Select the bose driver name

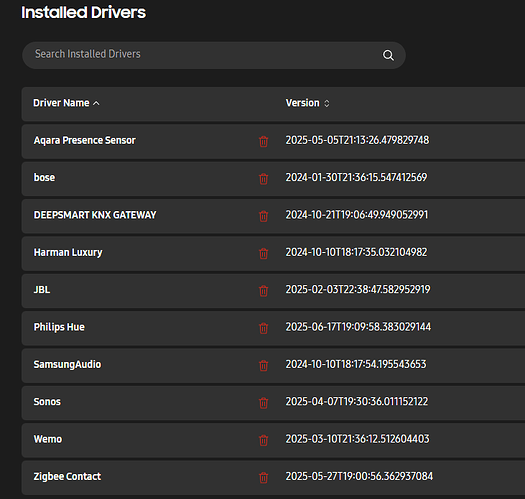coord(44,177)
